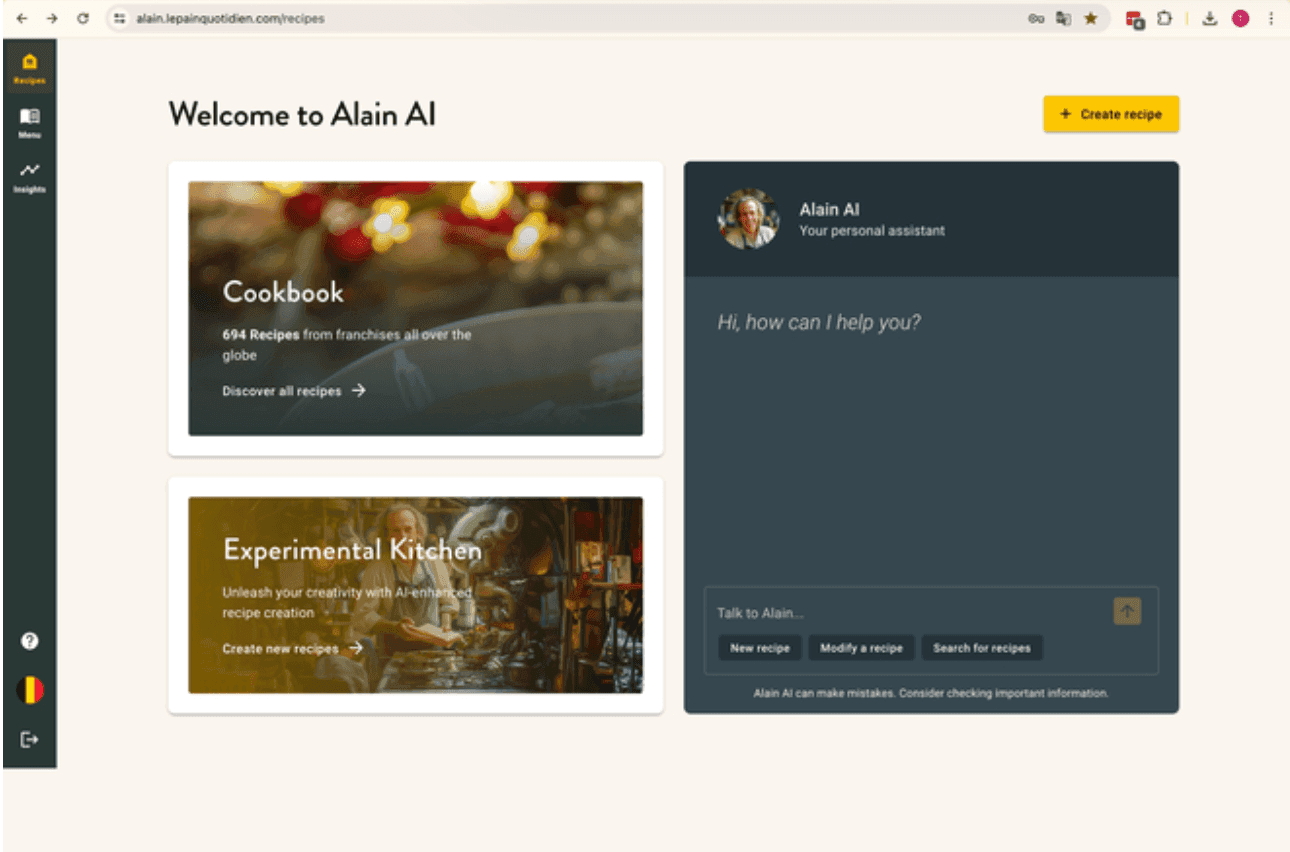Open the Experimental Kitchen card image
1290x852 pixels.
pos(416,595)
